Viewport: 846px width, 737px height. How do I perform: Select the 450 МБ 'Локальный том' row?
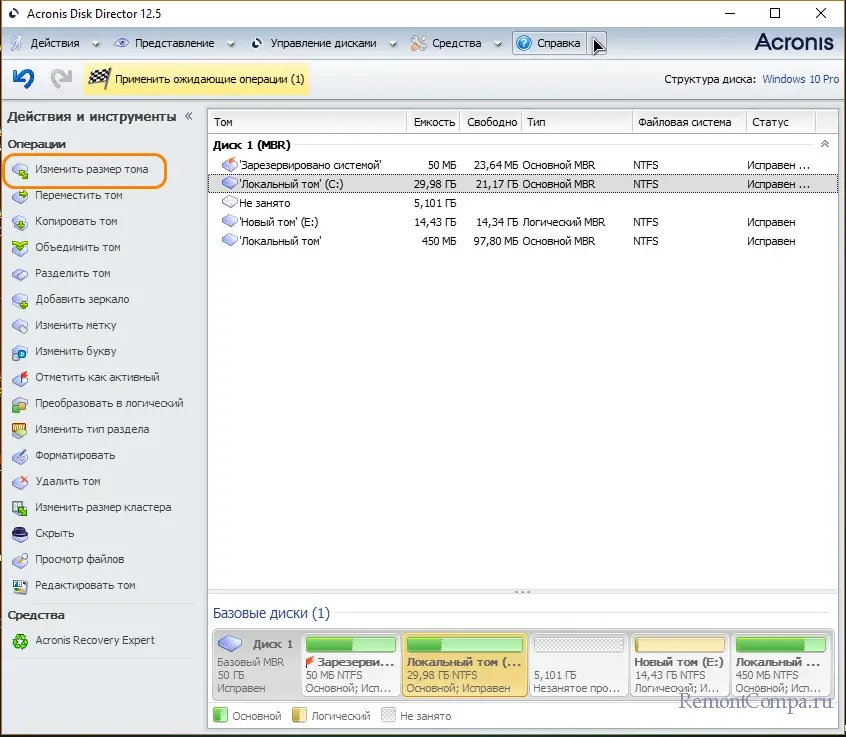523,241
